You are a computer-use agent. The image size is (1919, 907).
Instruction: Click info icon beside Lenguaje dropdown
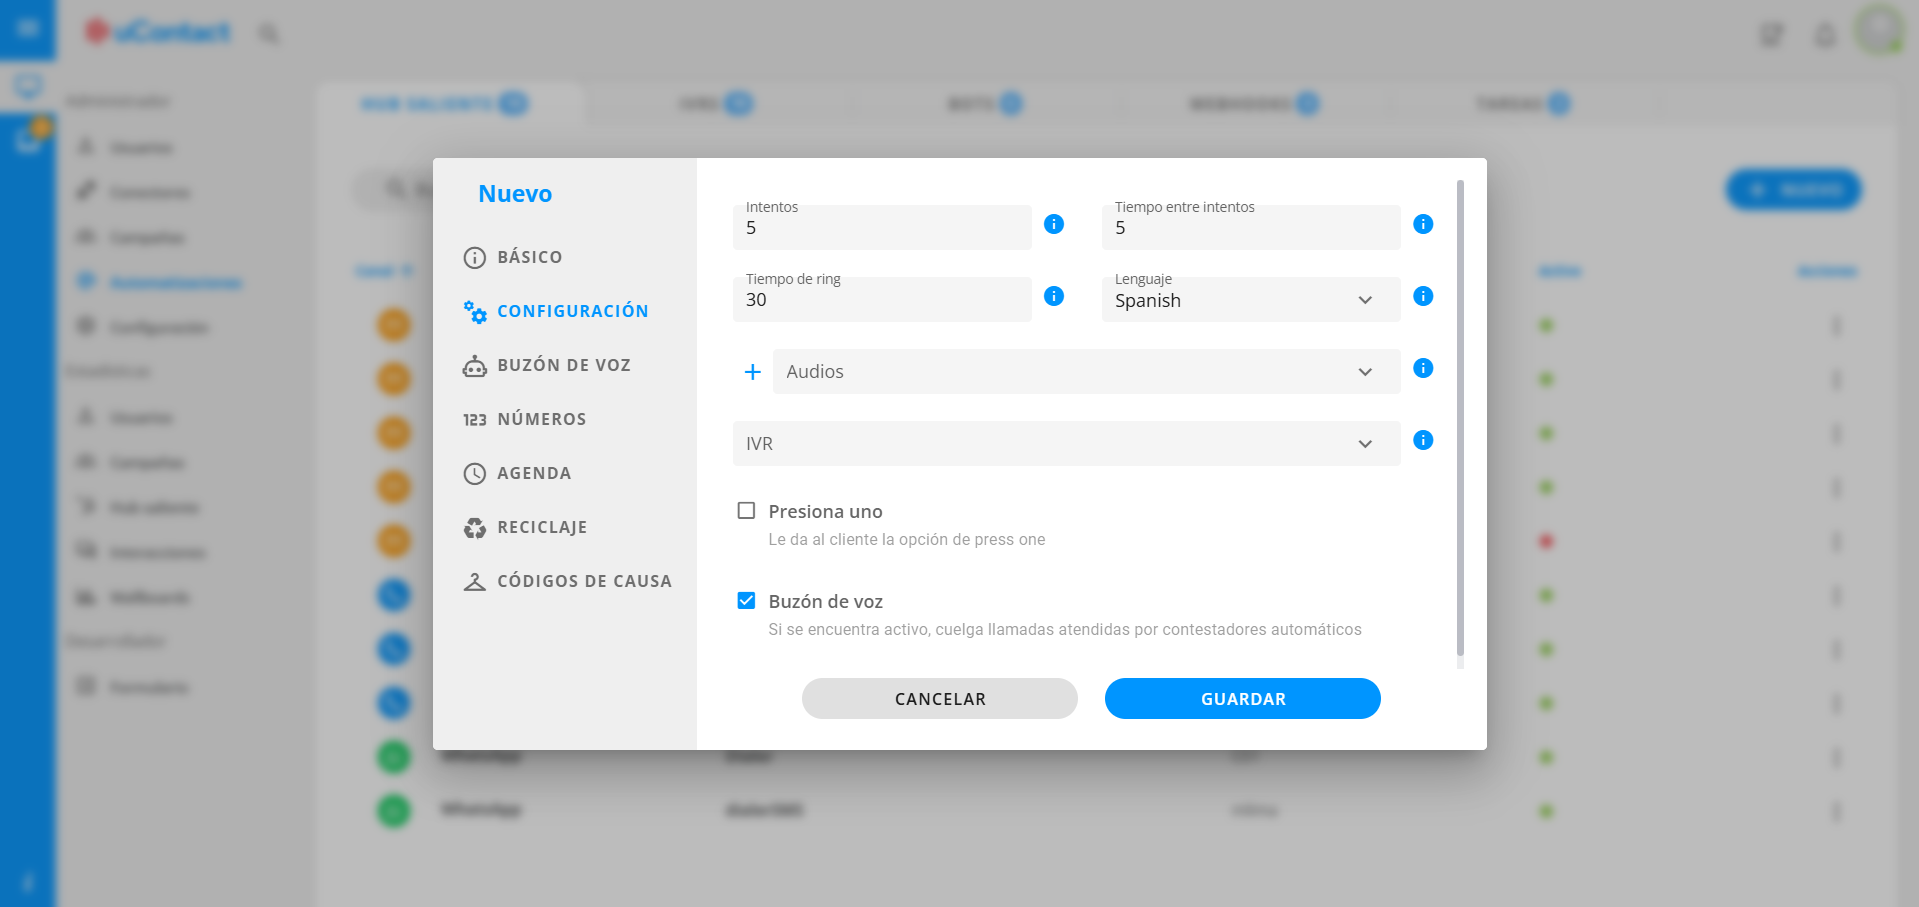click(x=1423, y=296)
